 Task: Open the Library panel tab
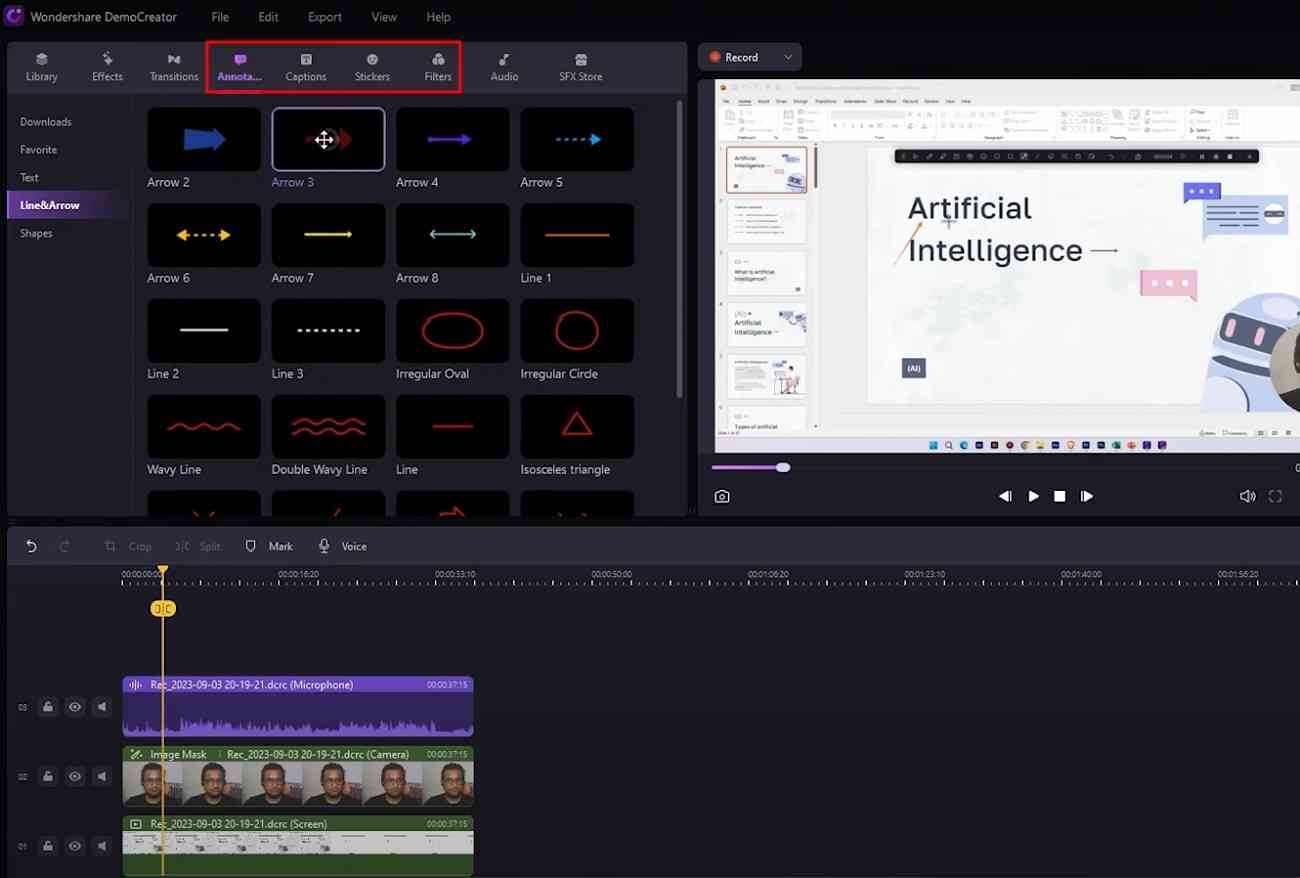(x=41, y=67)
